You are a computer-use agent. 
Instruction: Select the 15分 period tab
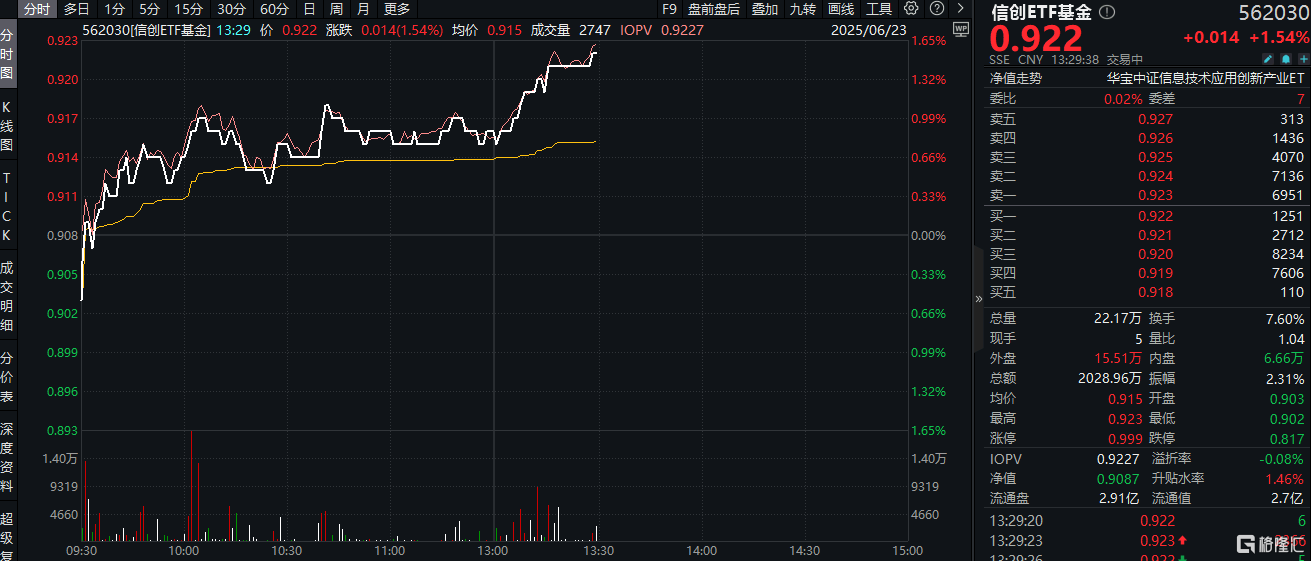point(189,9)
